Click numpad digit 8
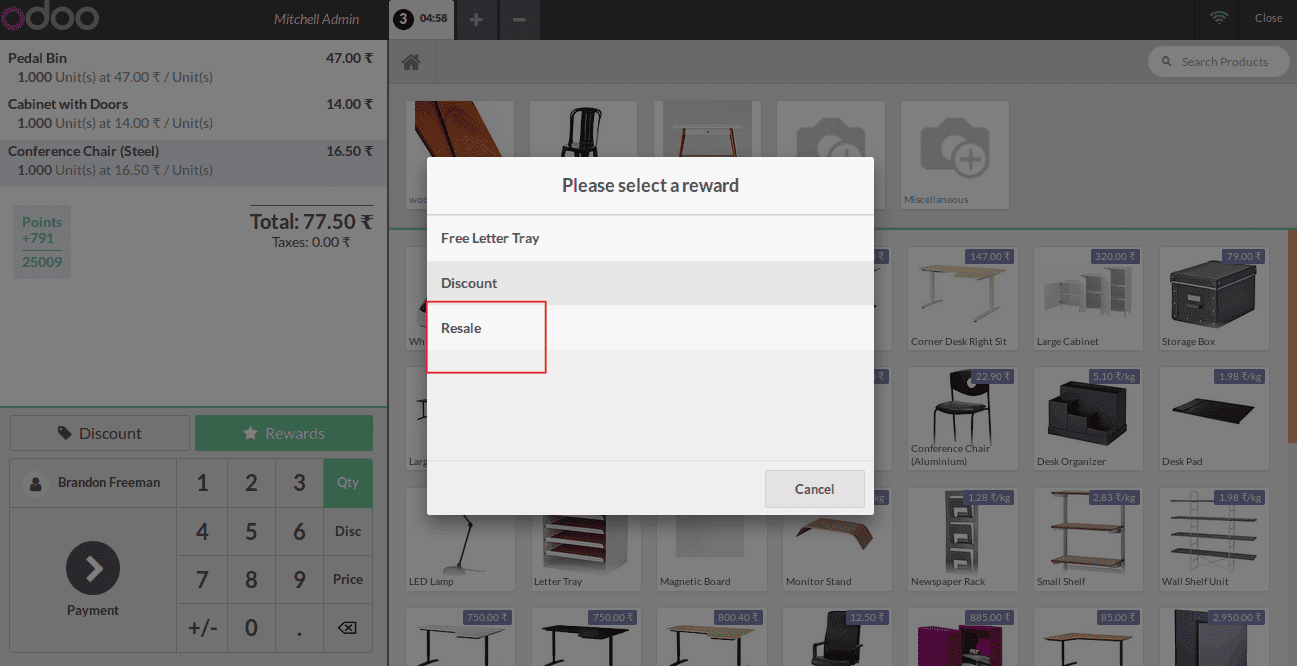Viewport: 1297px width, 666px height. pyautogui.click(x=251, y=579)
